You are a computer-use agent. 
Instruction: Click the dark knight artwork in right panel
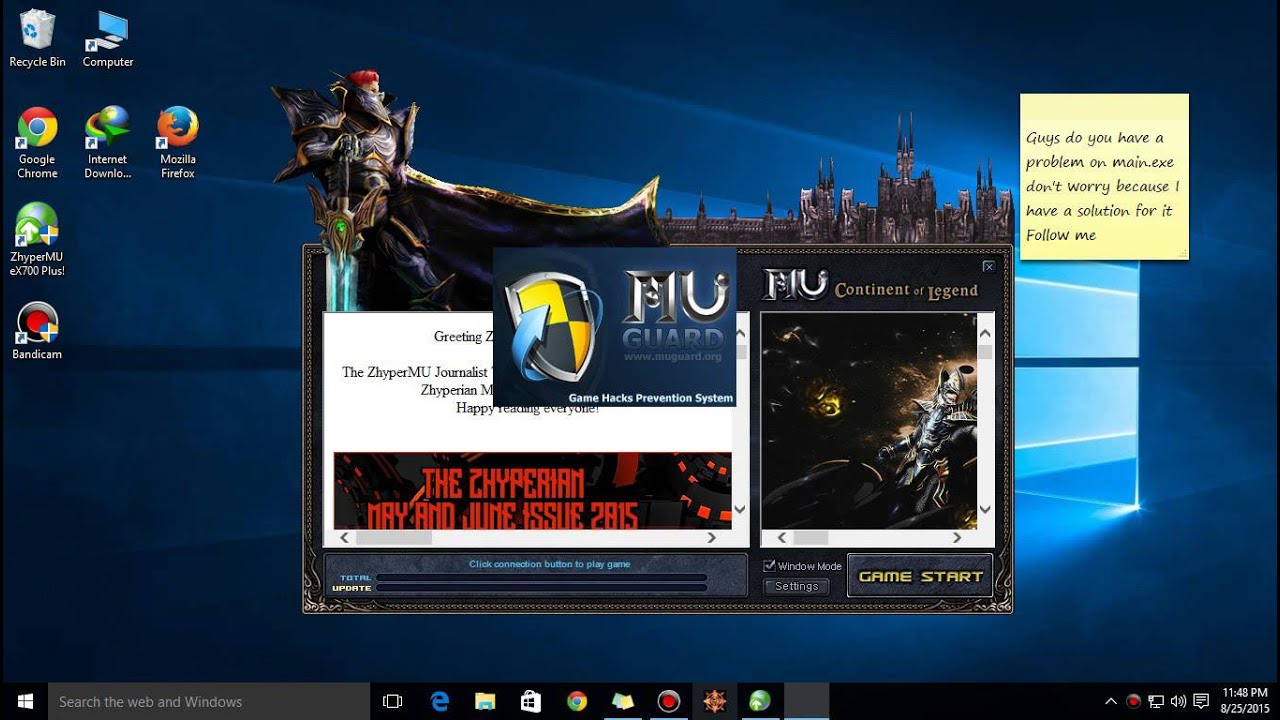pos(869,421)
